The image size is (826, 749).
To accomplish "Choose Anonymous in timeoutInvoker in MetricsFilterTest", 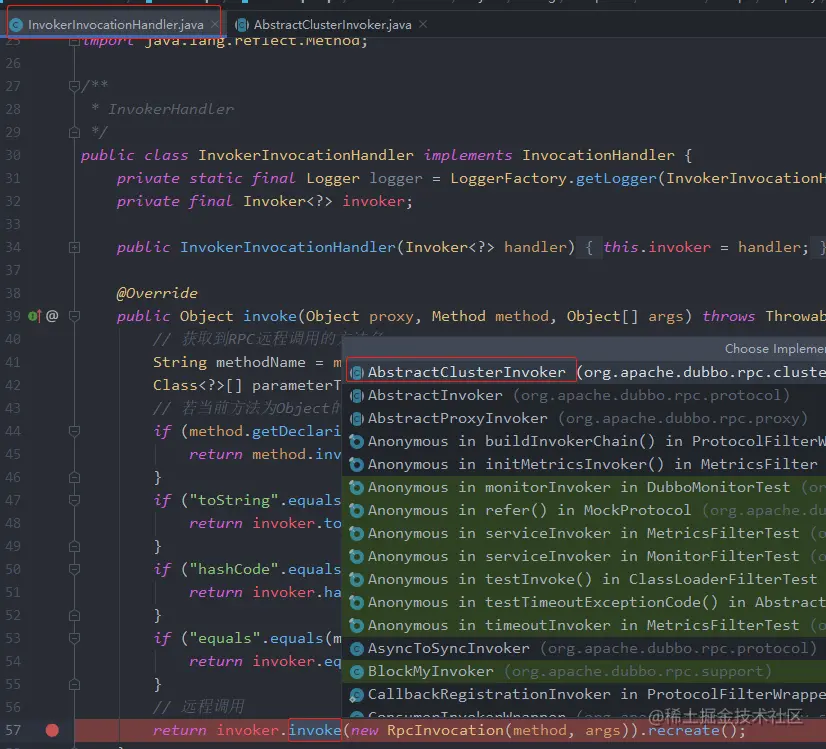I will [x=584, y=626].
